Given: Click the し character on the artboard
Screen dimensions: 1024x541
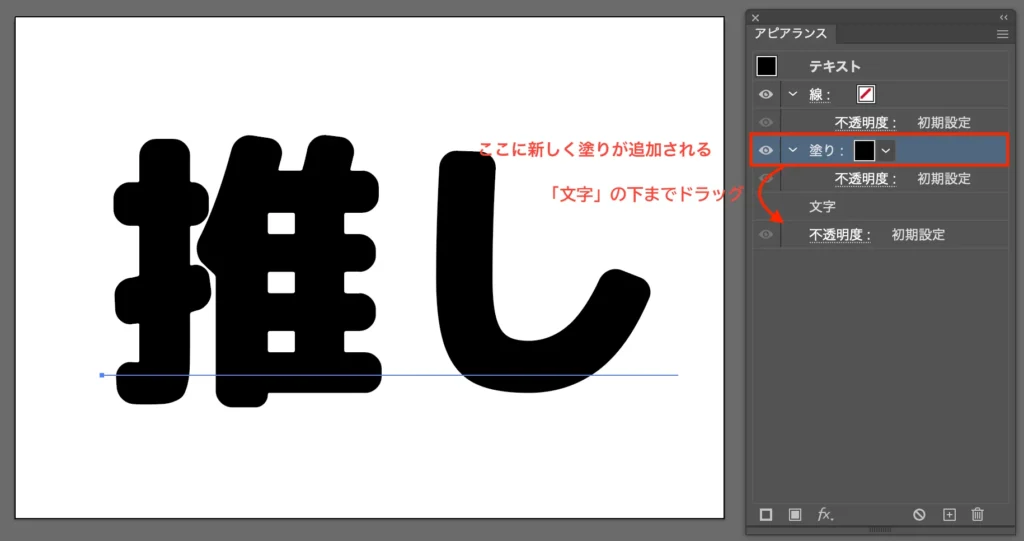Looking at the screenshot, I should 542,271.
